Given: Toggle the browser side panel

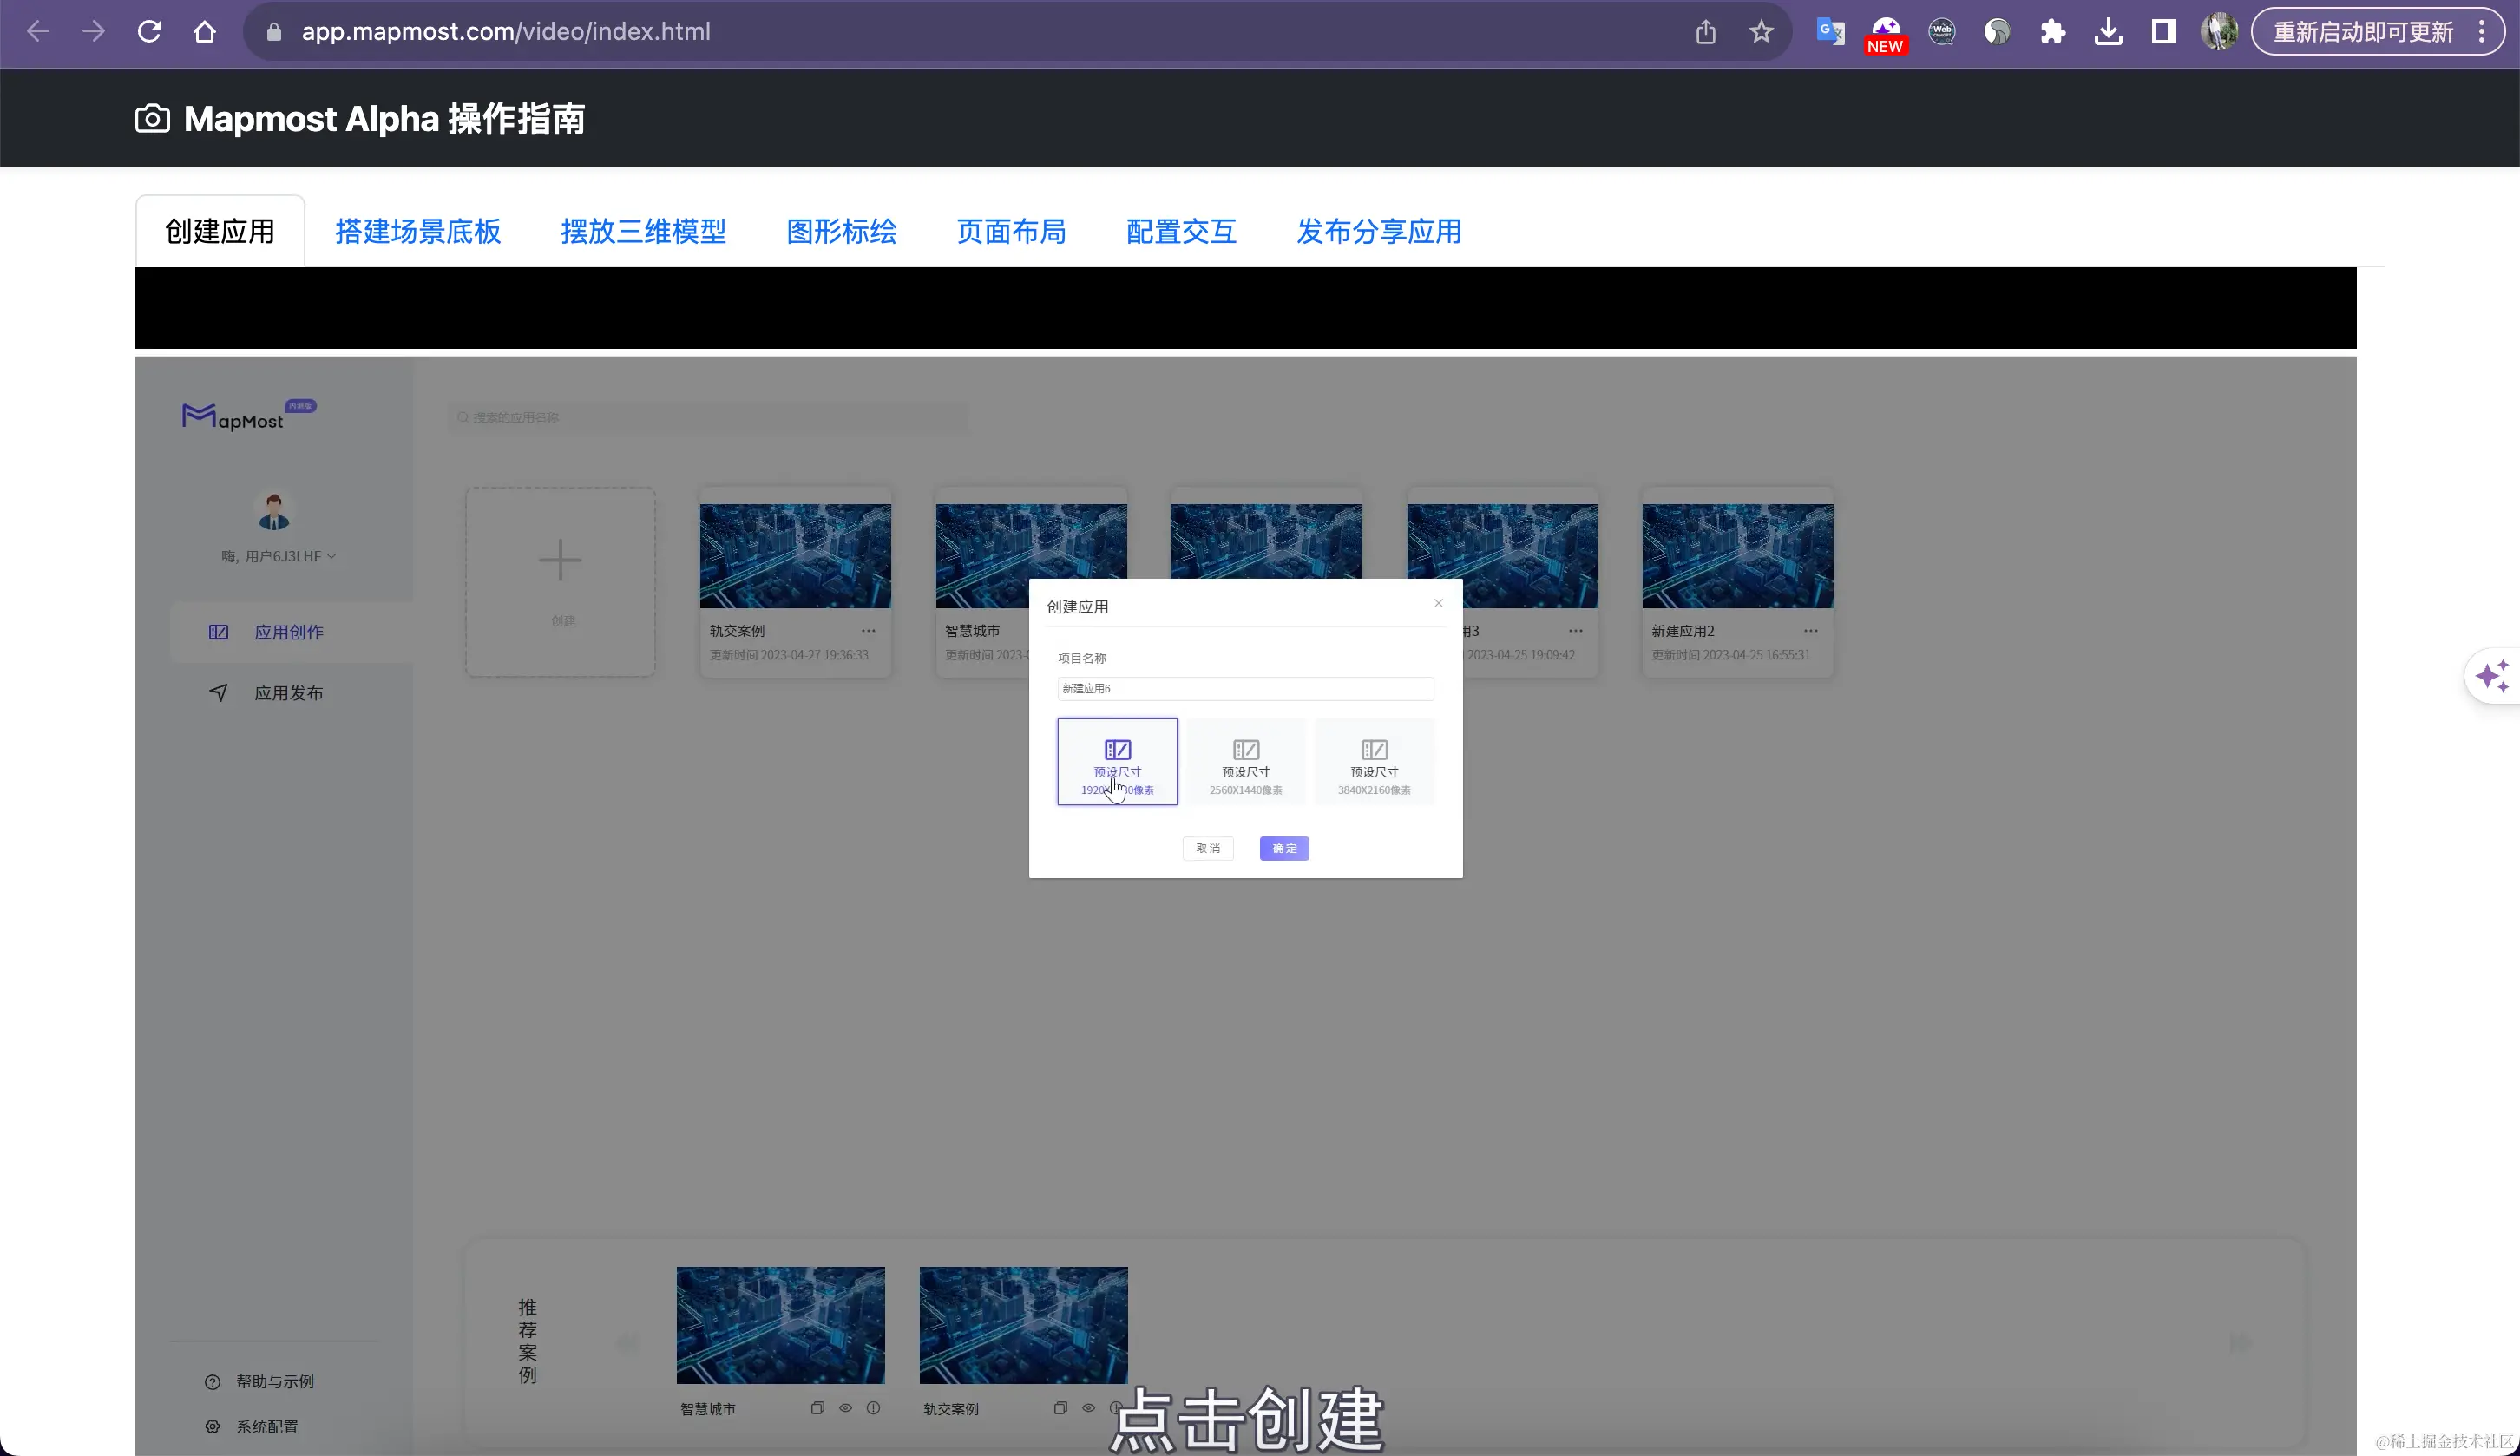Looking at the screenshot, I should coord(2164,32).
